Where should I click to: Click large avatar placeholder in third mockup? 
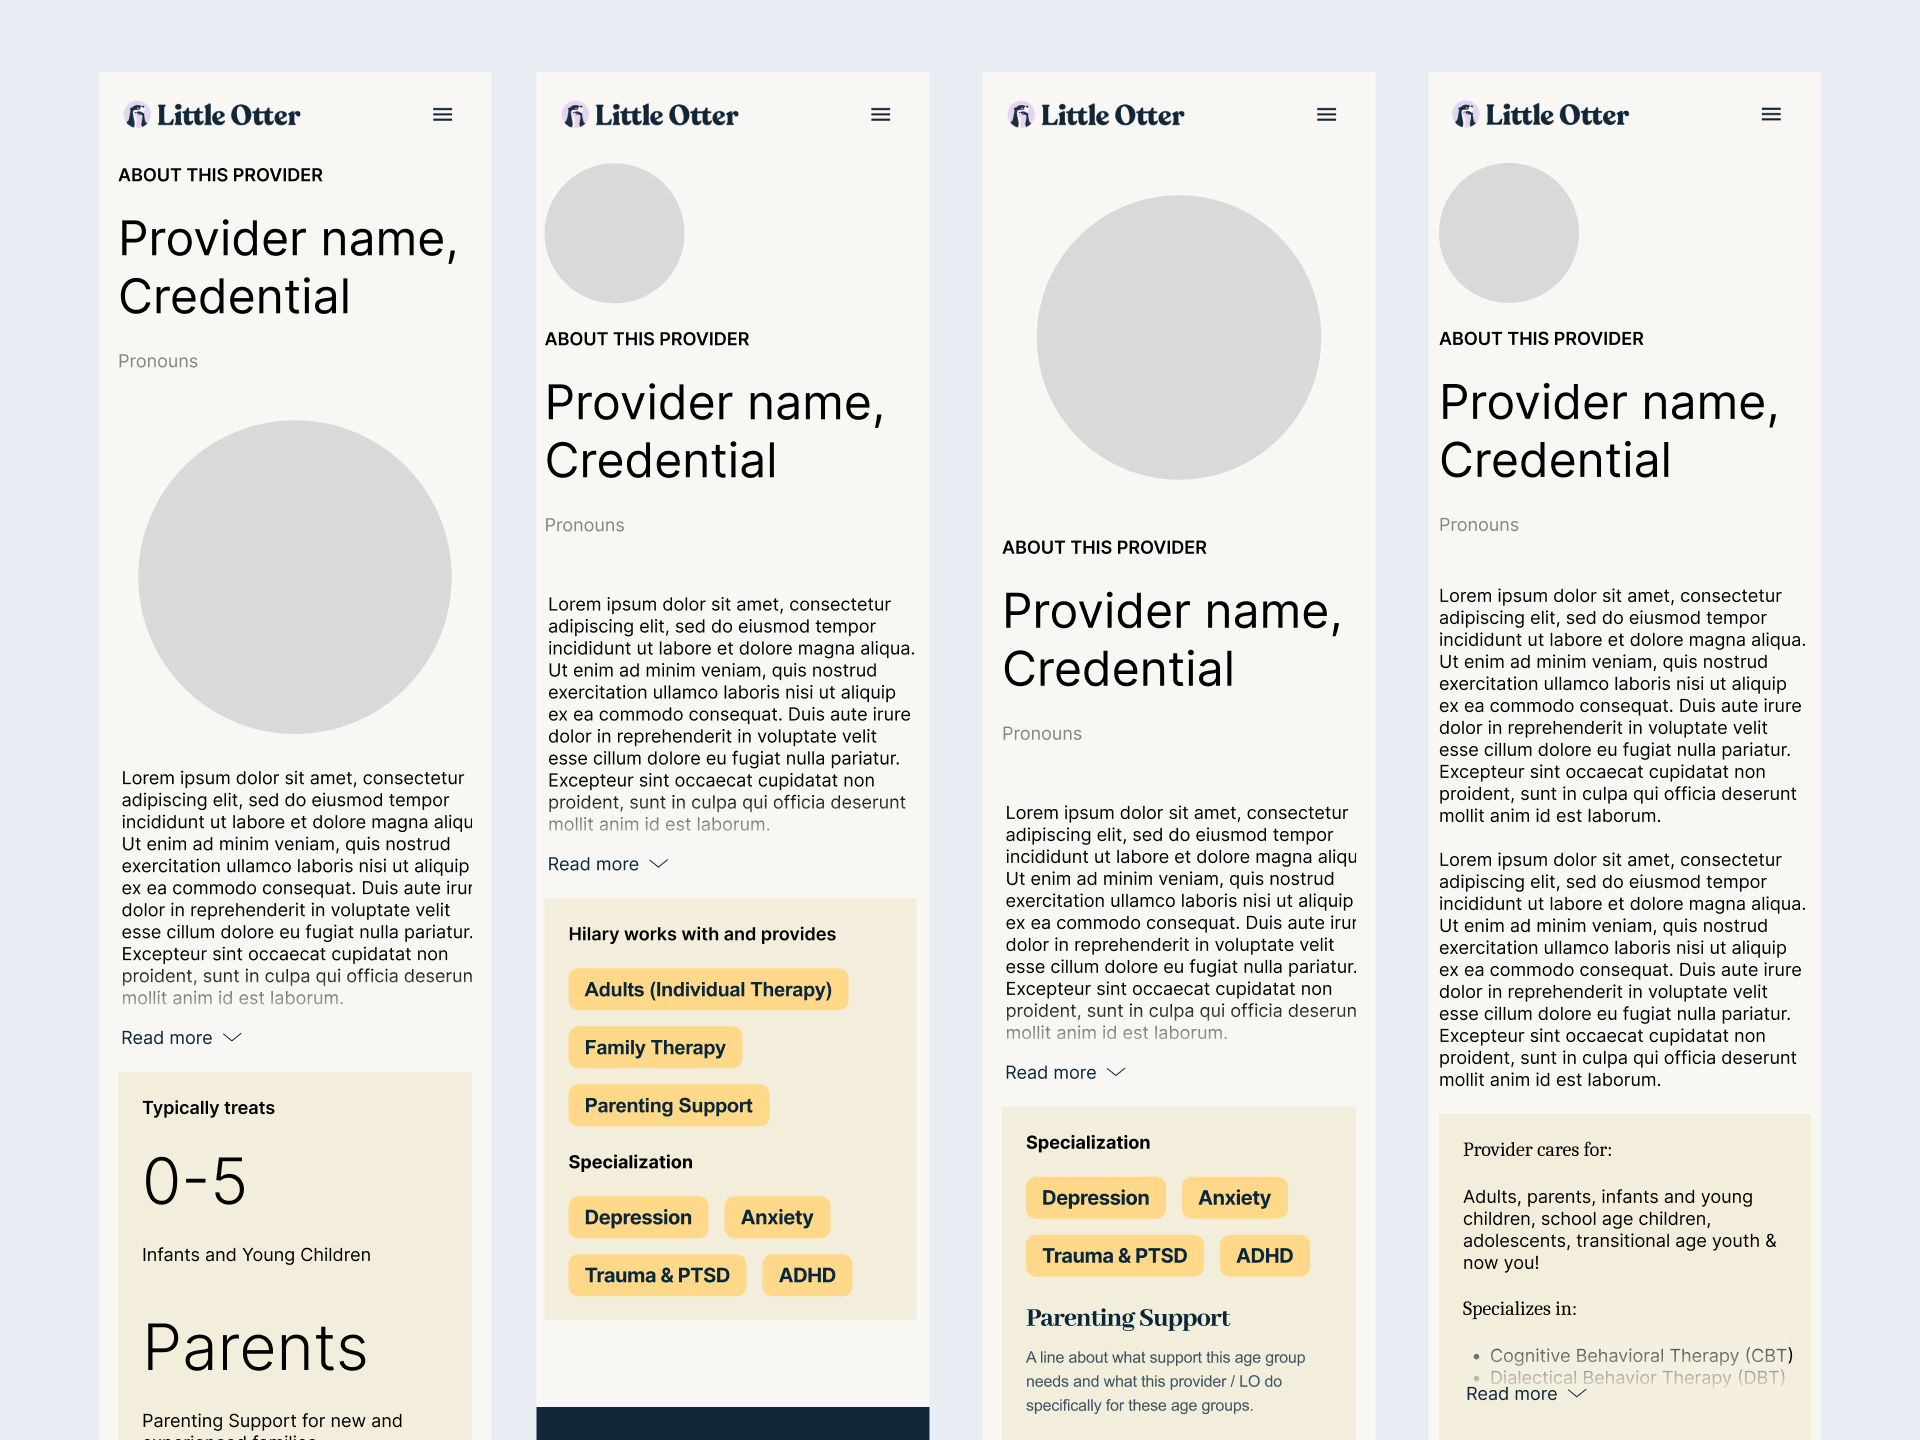pyautogui.click(x=1178, y=338)
